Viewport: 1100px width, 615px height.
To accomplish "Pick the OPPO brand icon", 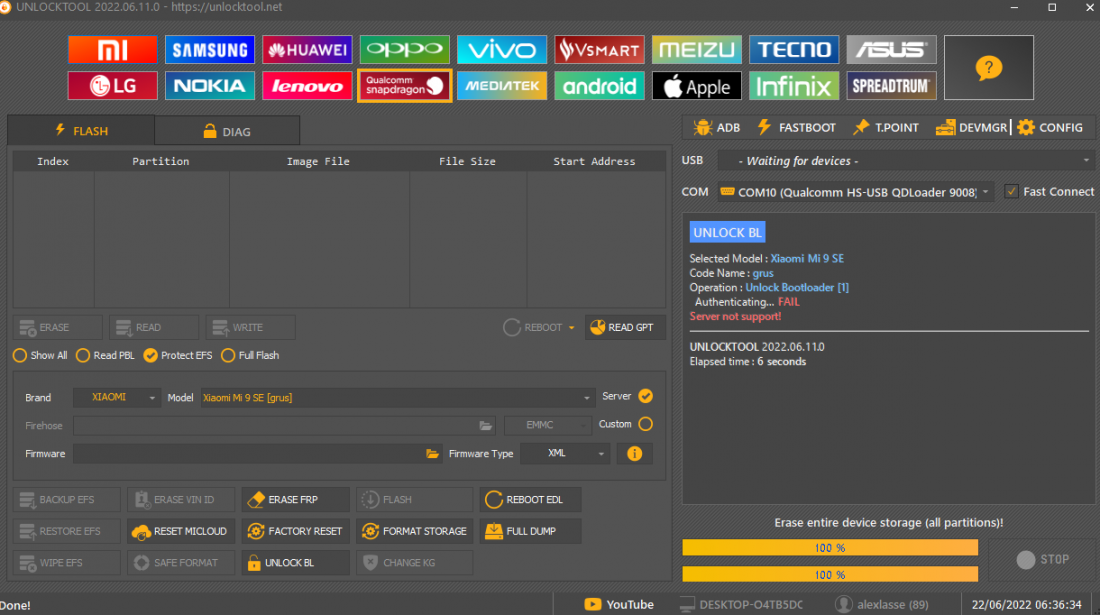I will point(405,50).
